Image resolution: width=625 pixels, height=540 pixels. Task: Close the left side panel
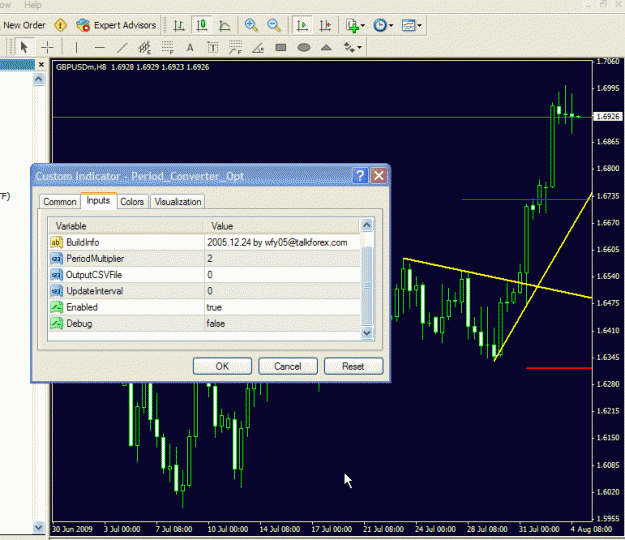(x=41, y=64)
